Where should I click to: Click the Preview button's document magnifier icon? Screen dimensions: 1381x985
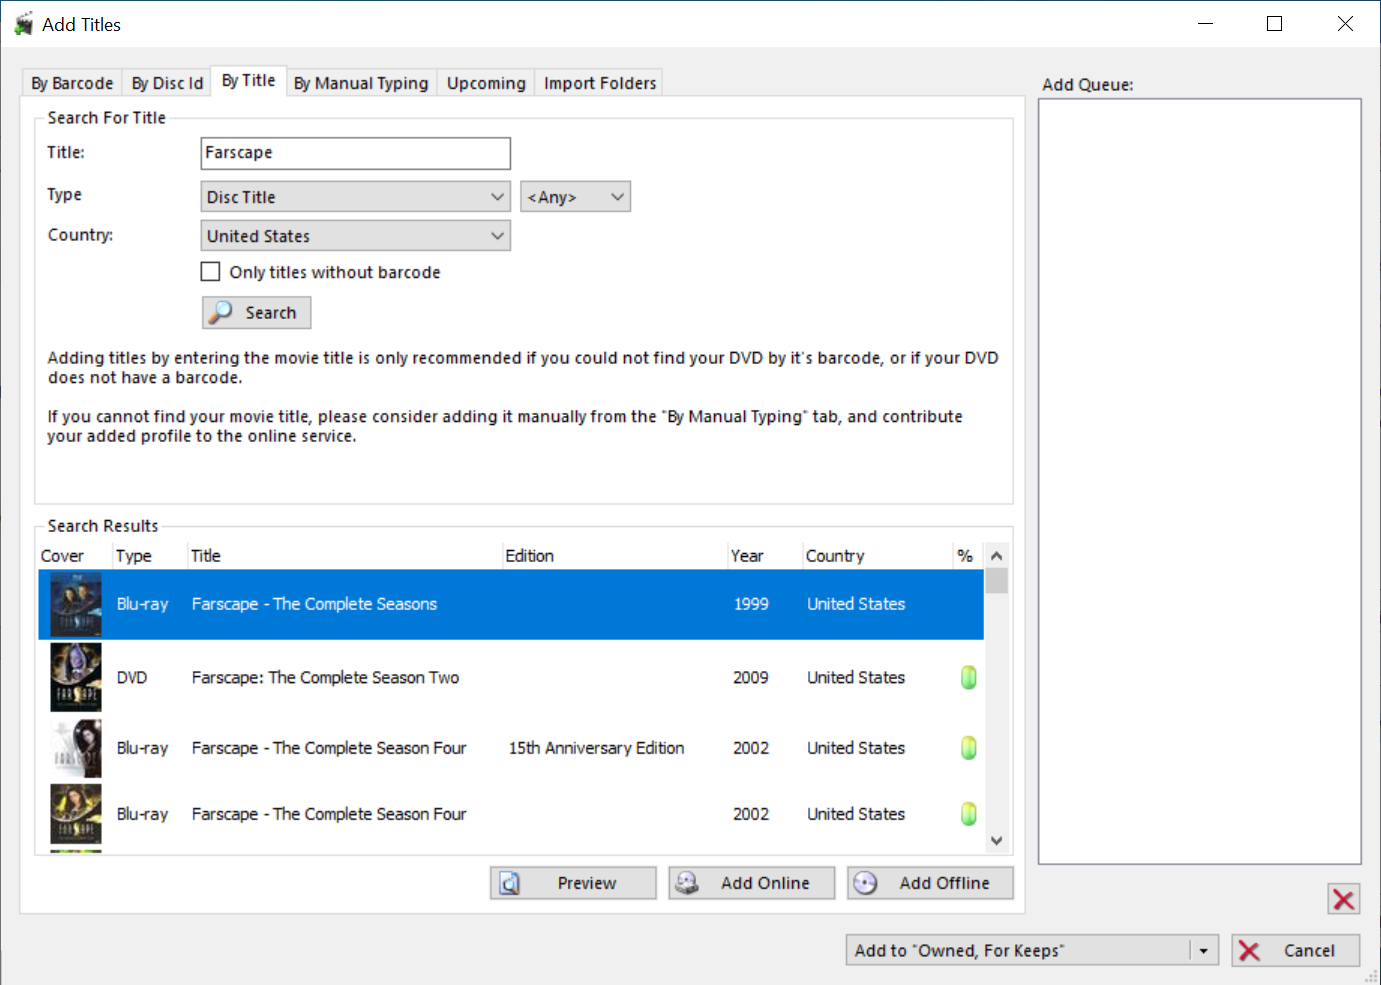[x=510, y=883]
